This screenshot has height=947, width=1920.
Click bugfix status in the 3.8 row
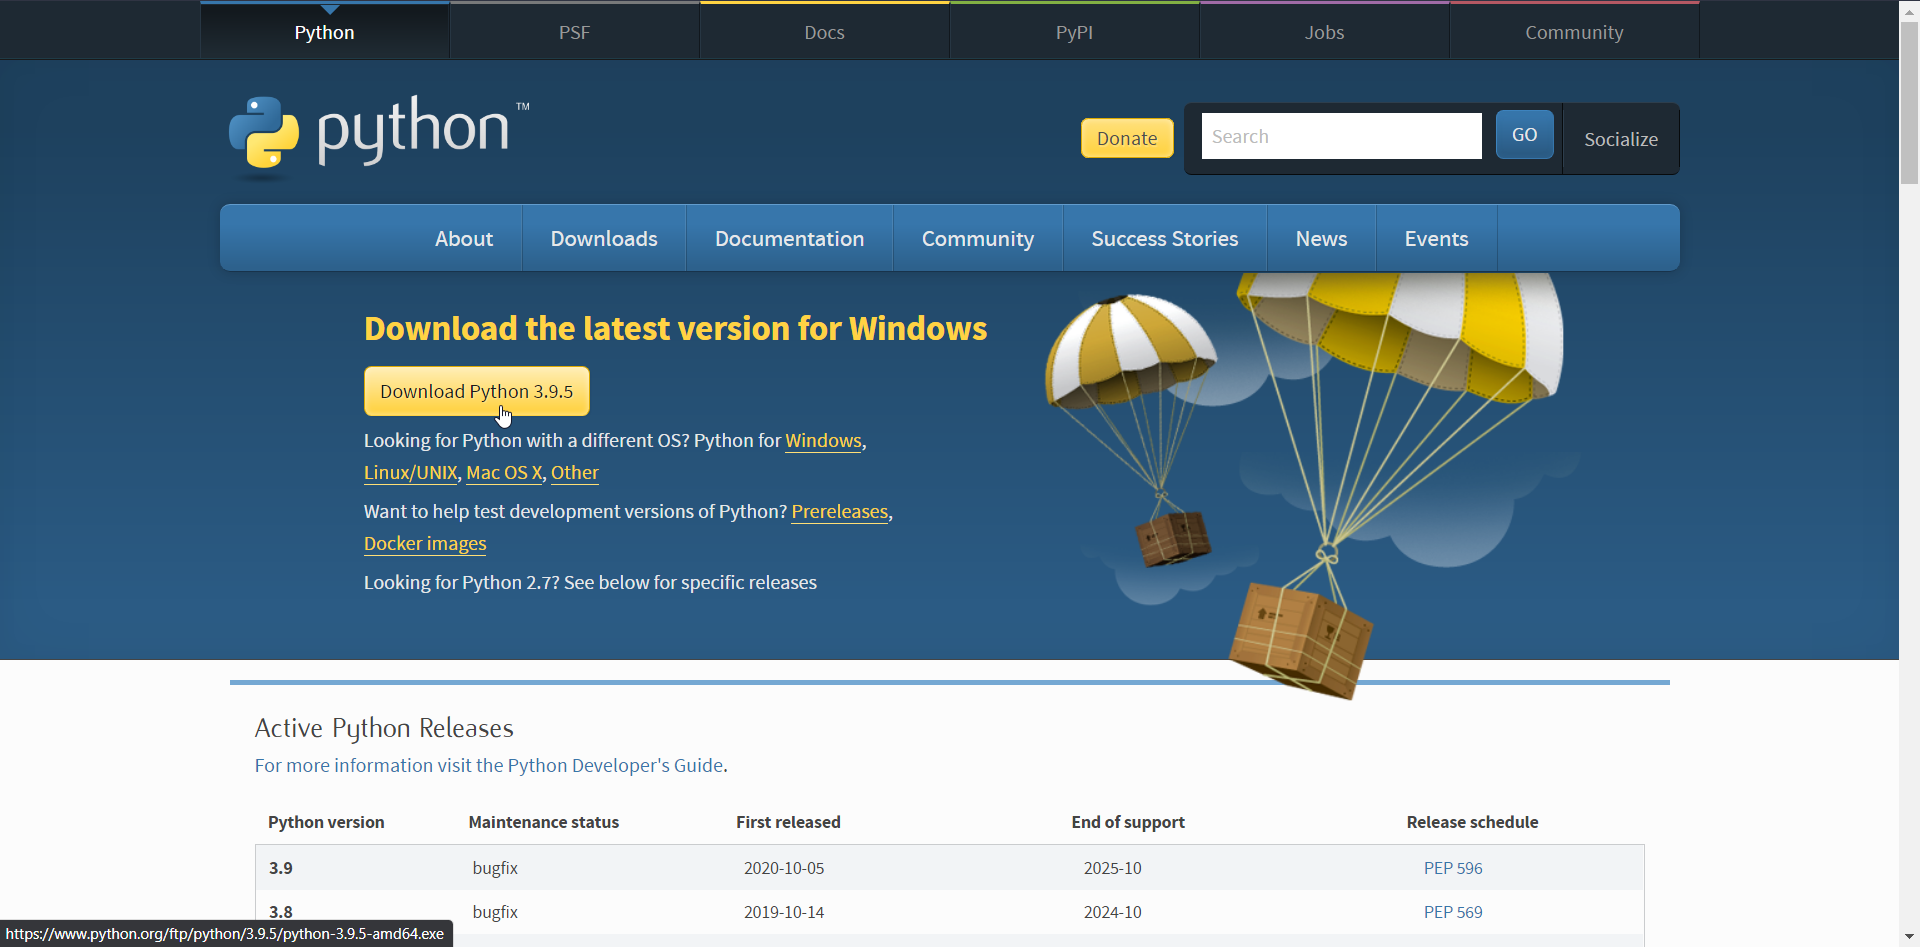tap(495, 912)
